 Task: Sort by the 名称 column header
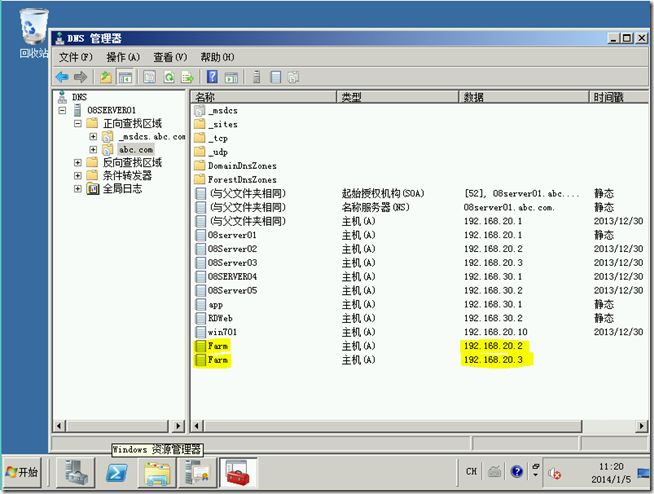[x=264, y=97]
